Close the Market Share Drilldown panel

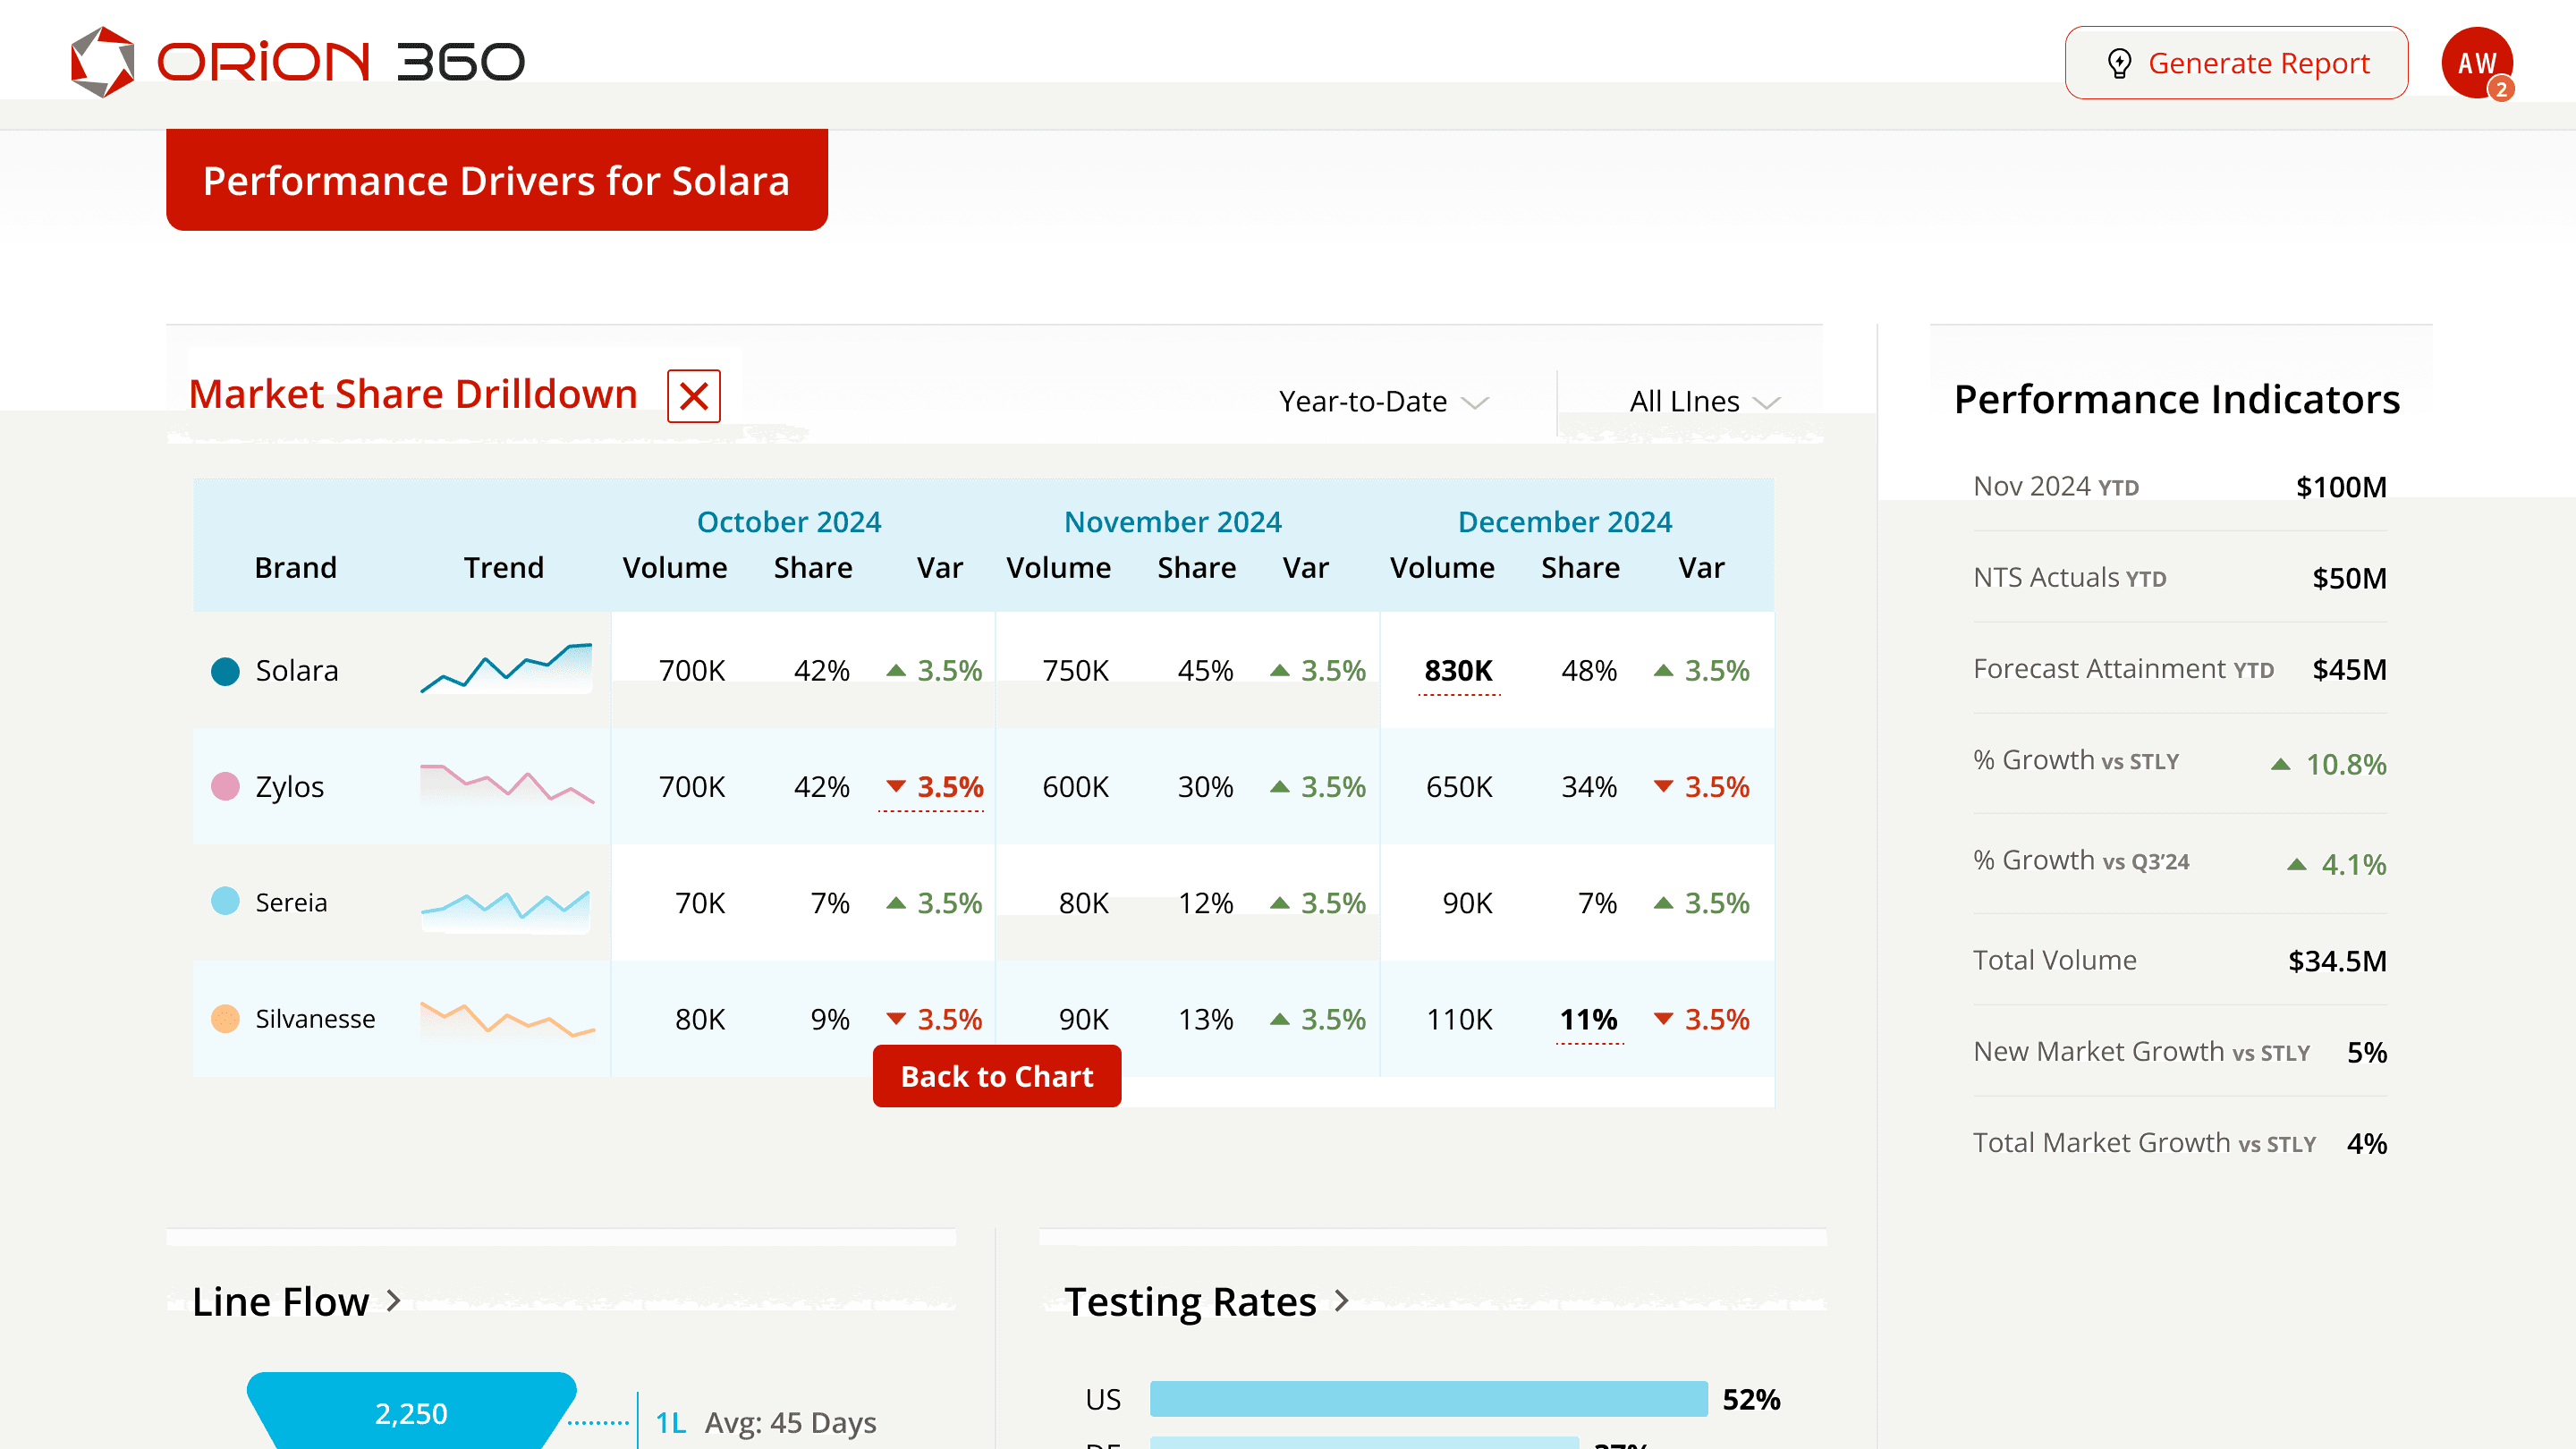click(x=694, y=396)
